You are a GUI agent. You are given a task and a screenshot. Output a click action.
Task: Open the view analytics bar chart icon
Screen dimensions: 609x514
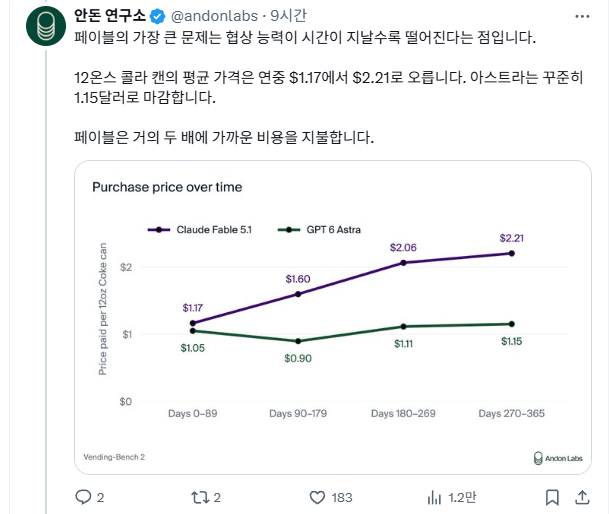(434, 497)
